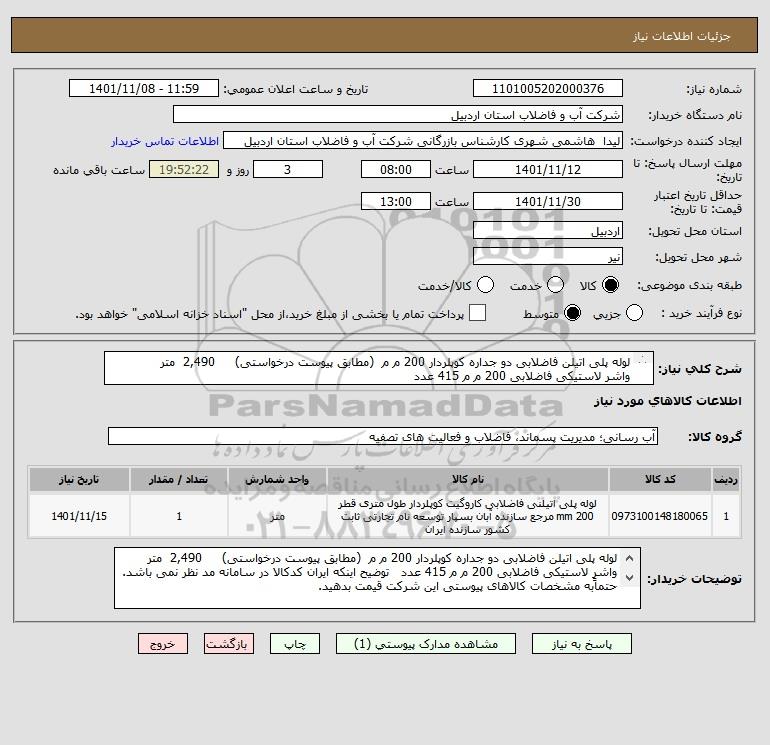This screenshot has height=745, width=770.
Task: Select the خدمت radio button
Action: pos(555,285)
